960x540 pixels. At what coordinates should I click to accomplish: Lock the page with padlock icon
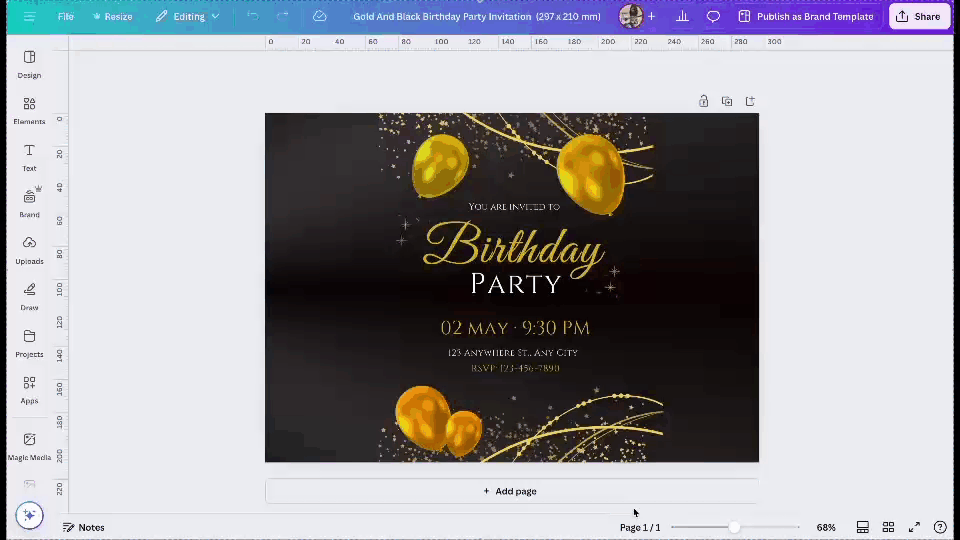[x=703, y=101]
